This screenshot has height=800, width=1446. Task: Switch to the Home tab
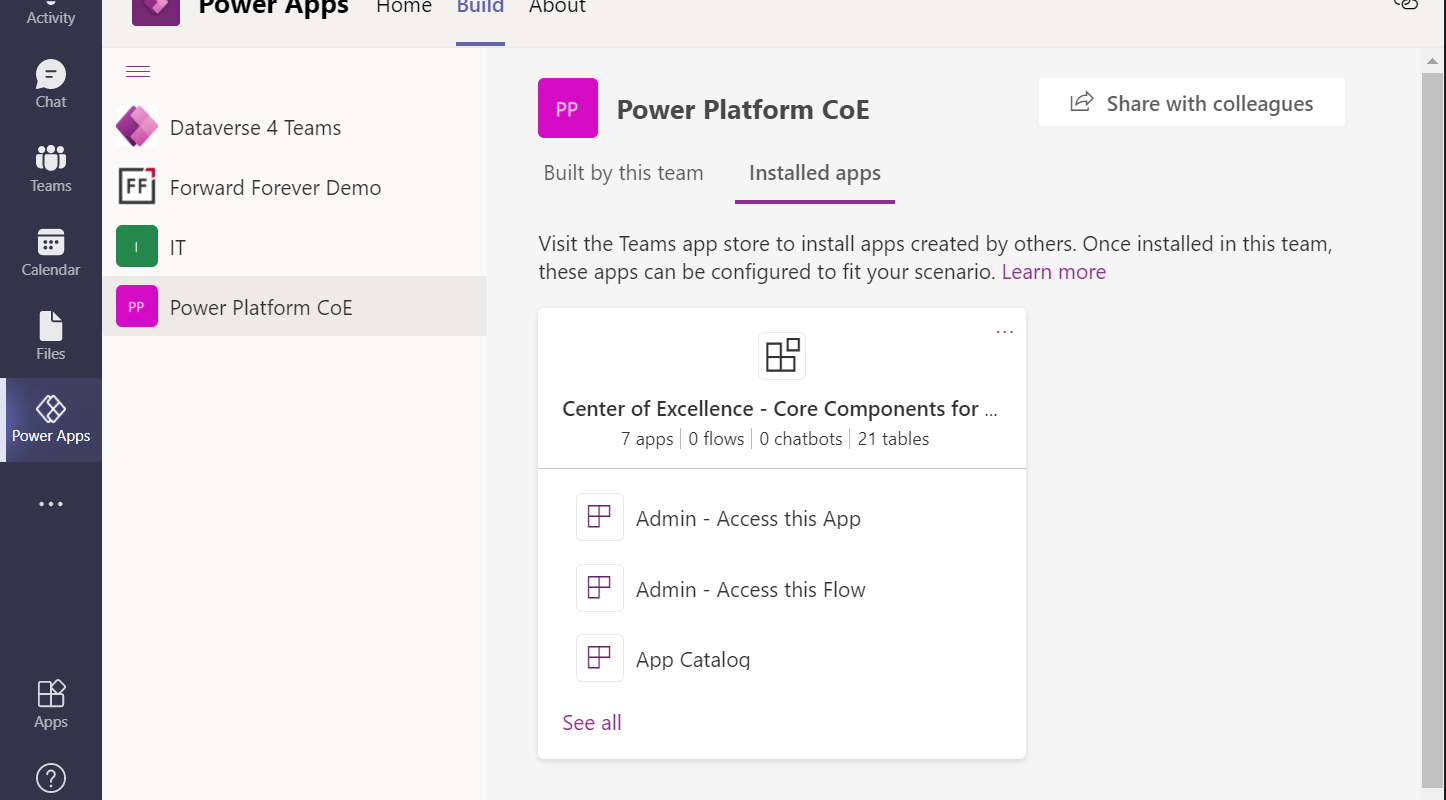(404, 8)
